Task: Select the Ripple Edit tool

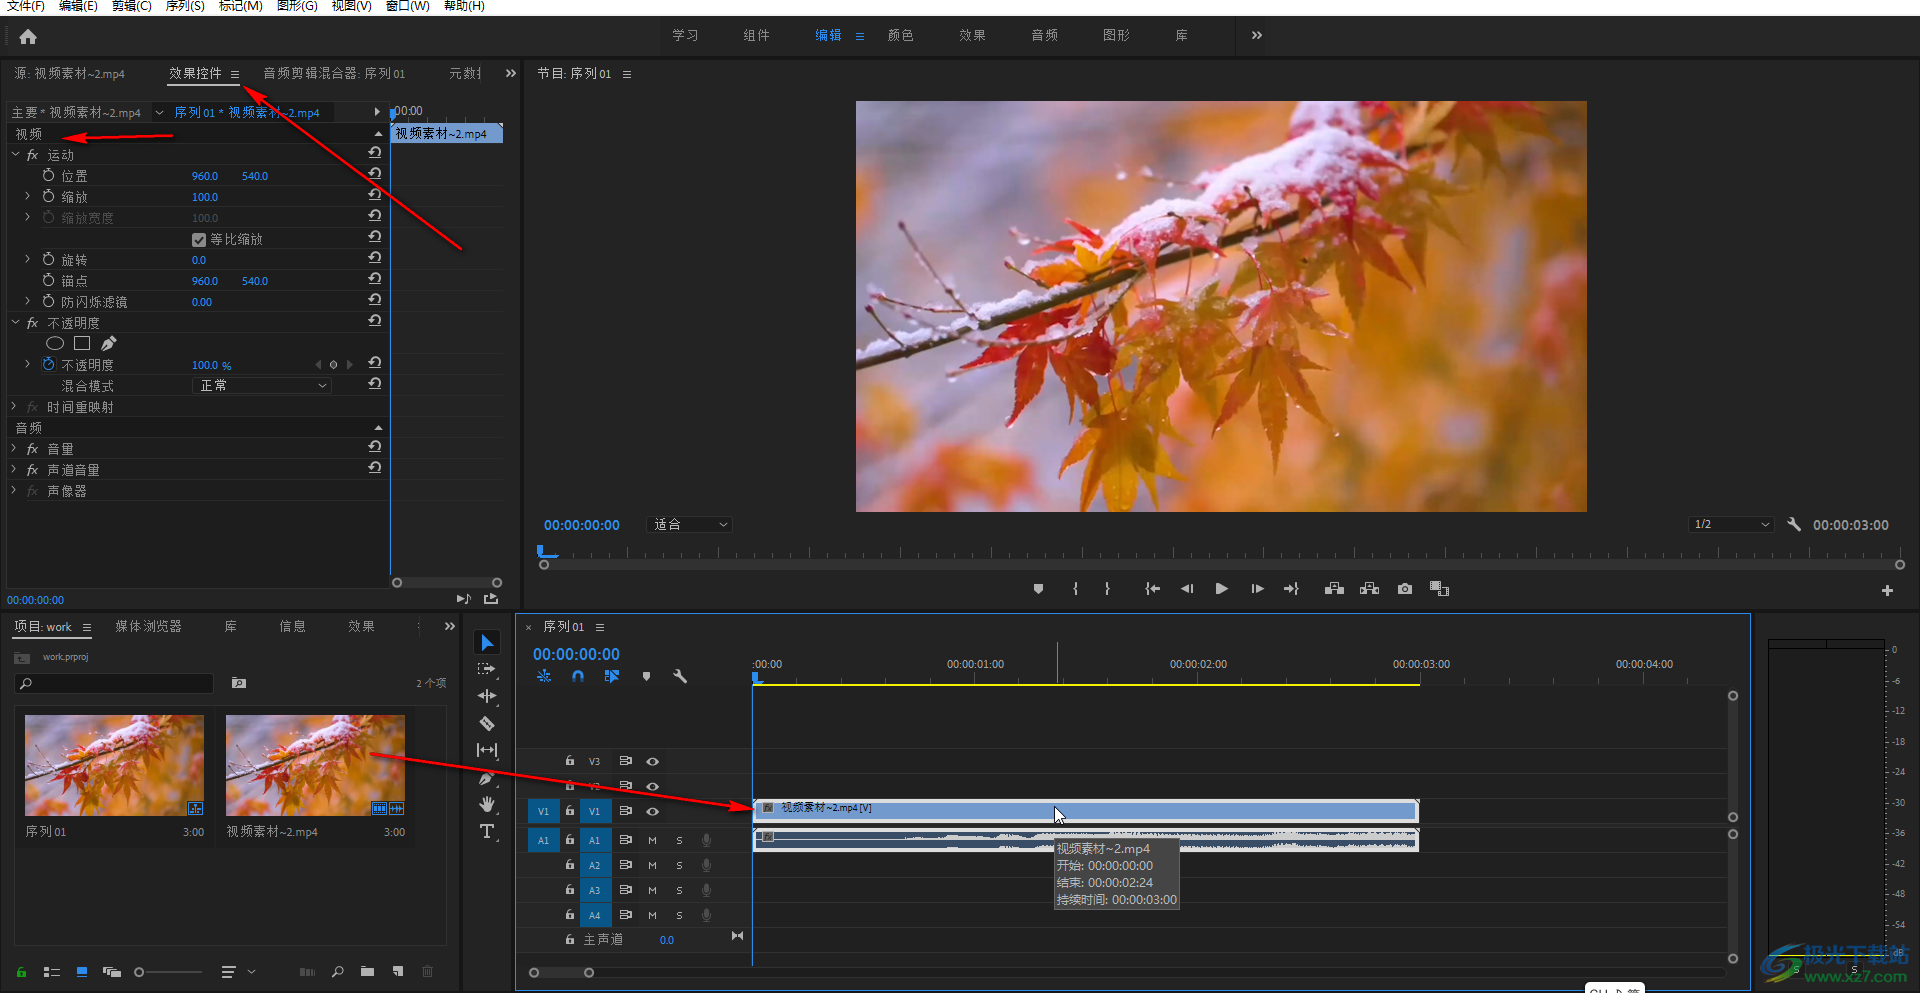Action: pyautogui.click(x=487, y=696)
